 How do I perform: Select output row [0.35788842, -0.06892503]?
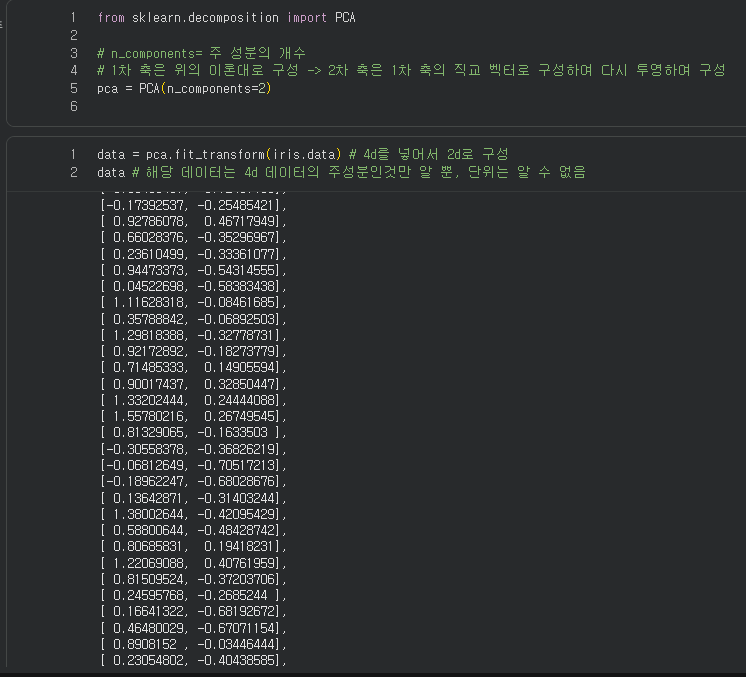(194, 319)
